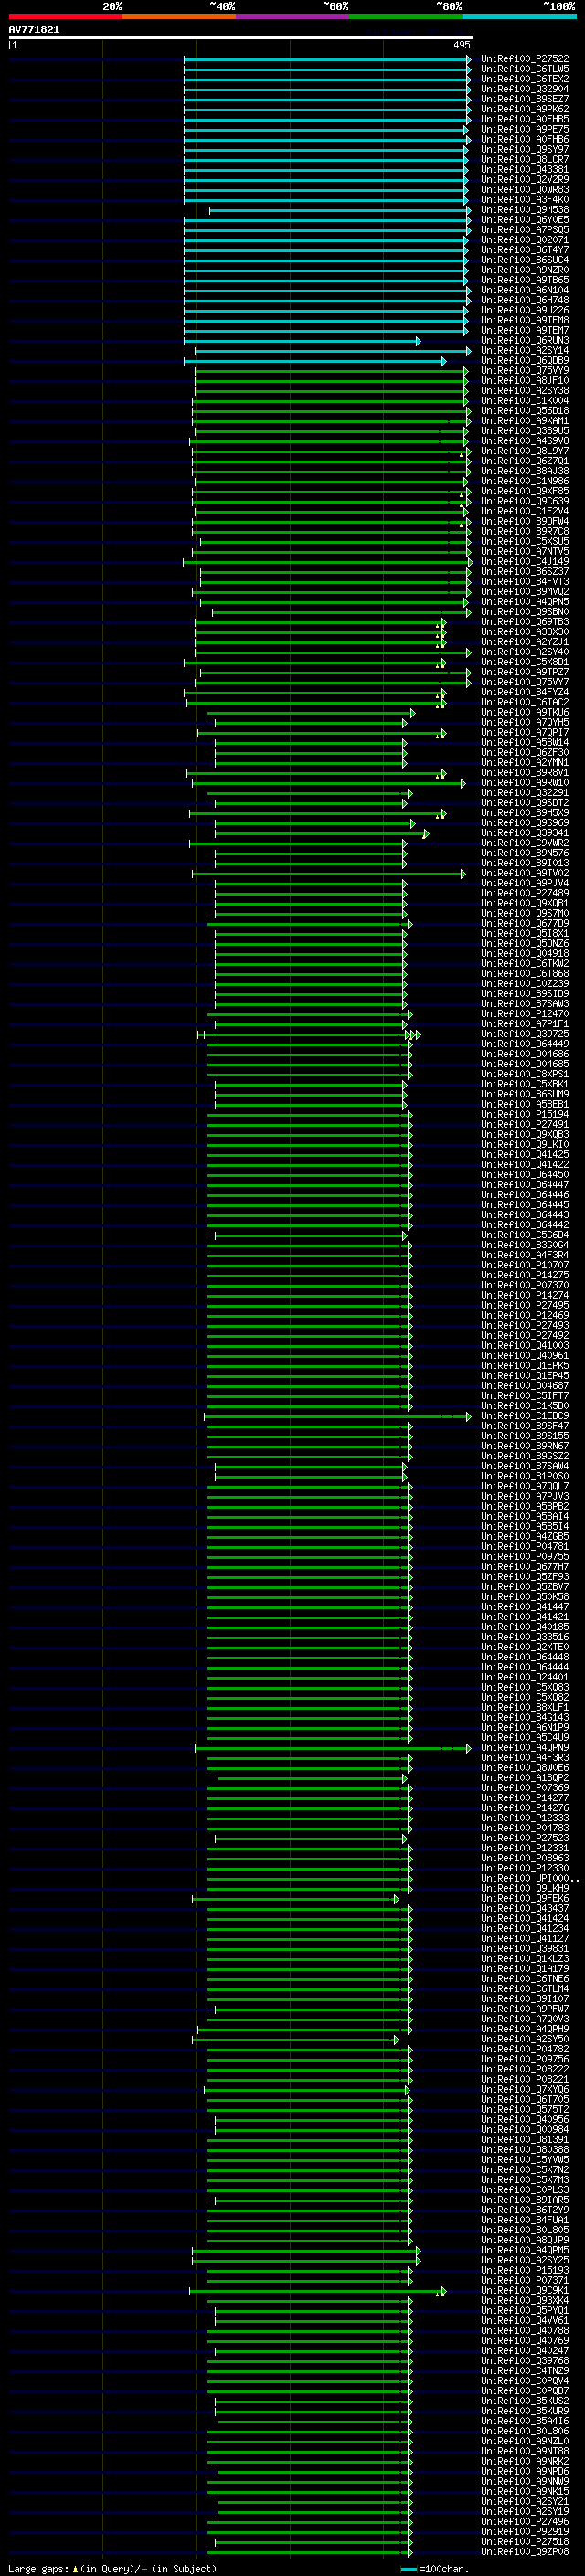Select hit label UniRef100_A2SY40
Viewport: 585px width, 2576px height.
[524, 652]
